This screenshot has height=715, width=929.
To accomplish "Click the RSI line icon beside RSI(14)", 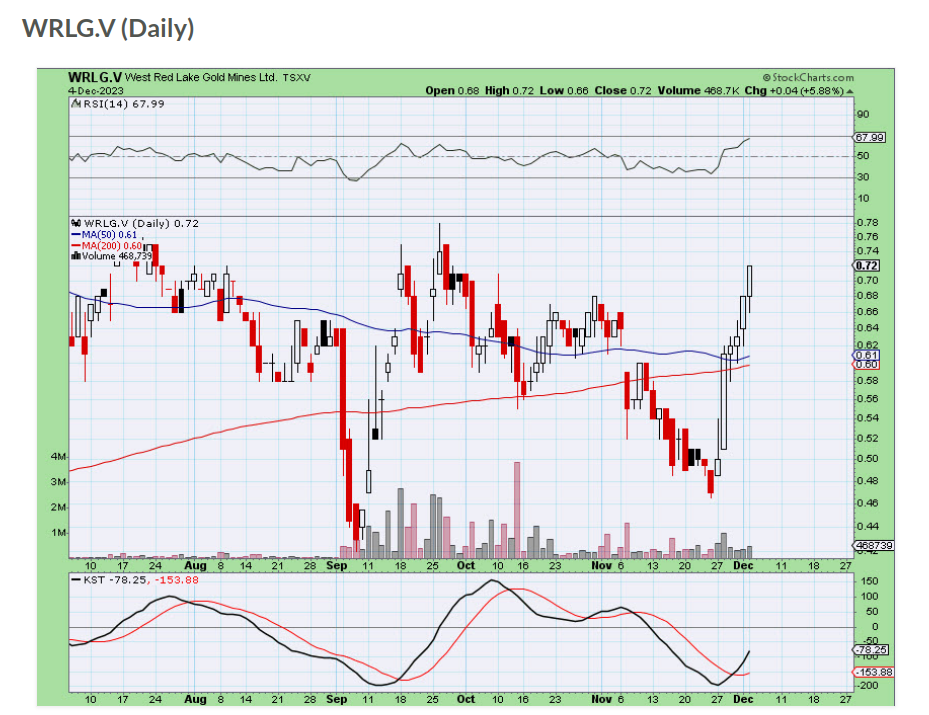I will pyautogui.click(x=76, y=104).
